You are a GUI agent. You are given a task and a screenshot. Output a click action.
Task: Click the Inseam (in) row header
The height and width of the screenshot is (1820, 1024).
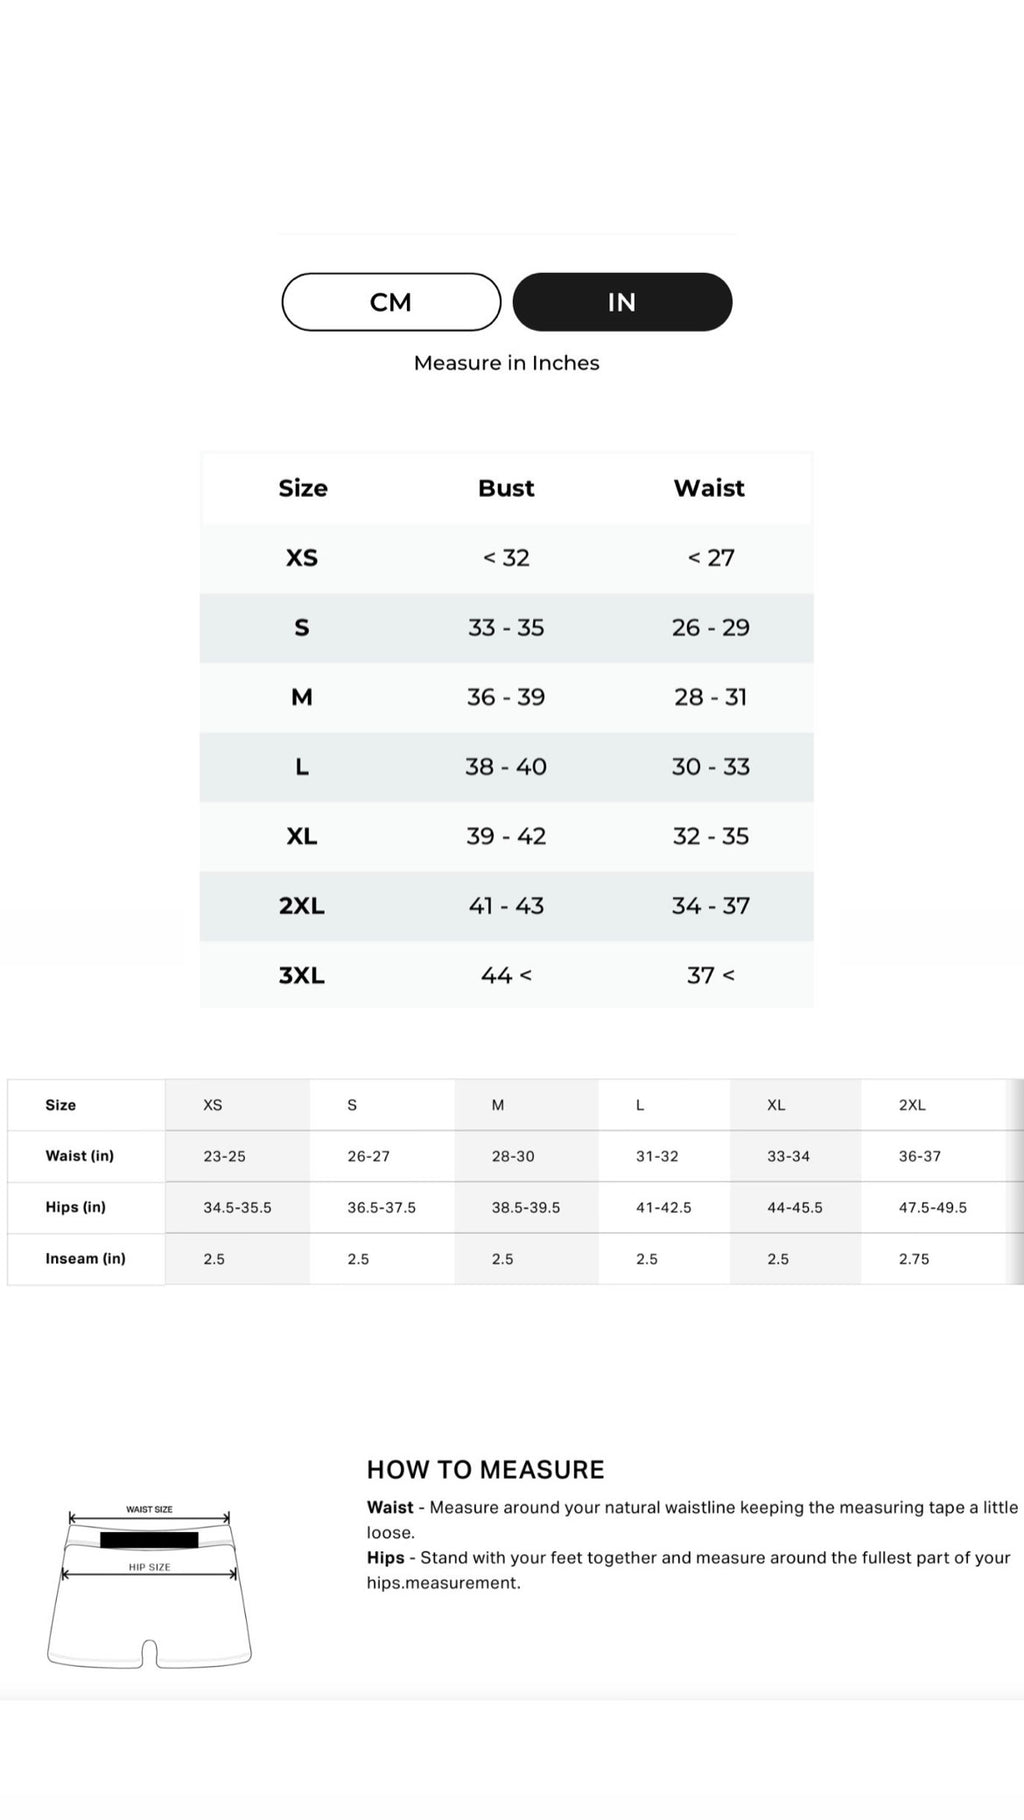[86, 1258]
